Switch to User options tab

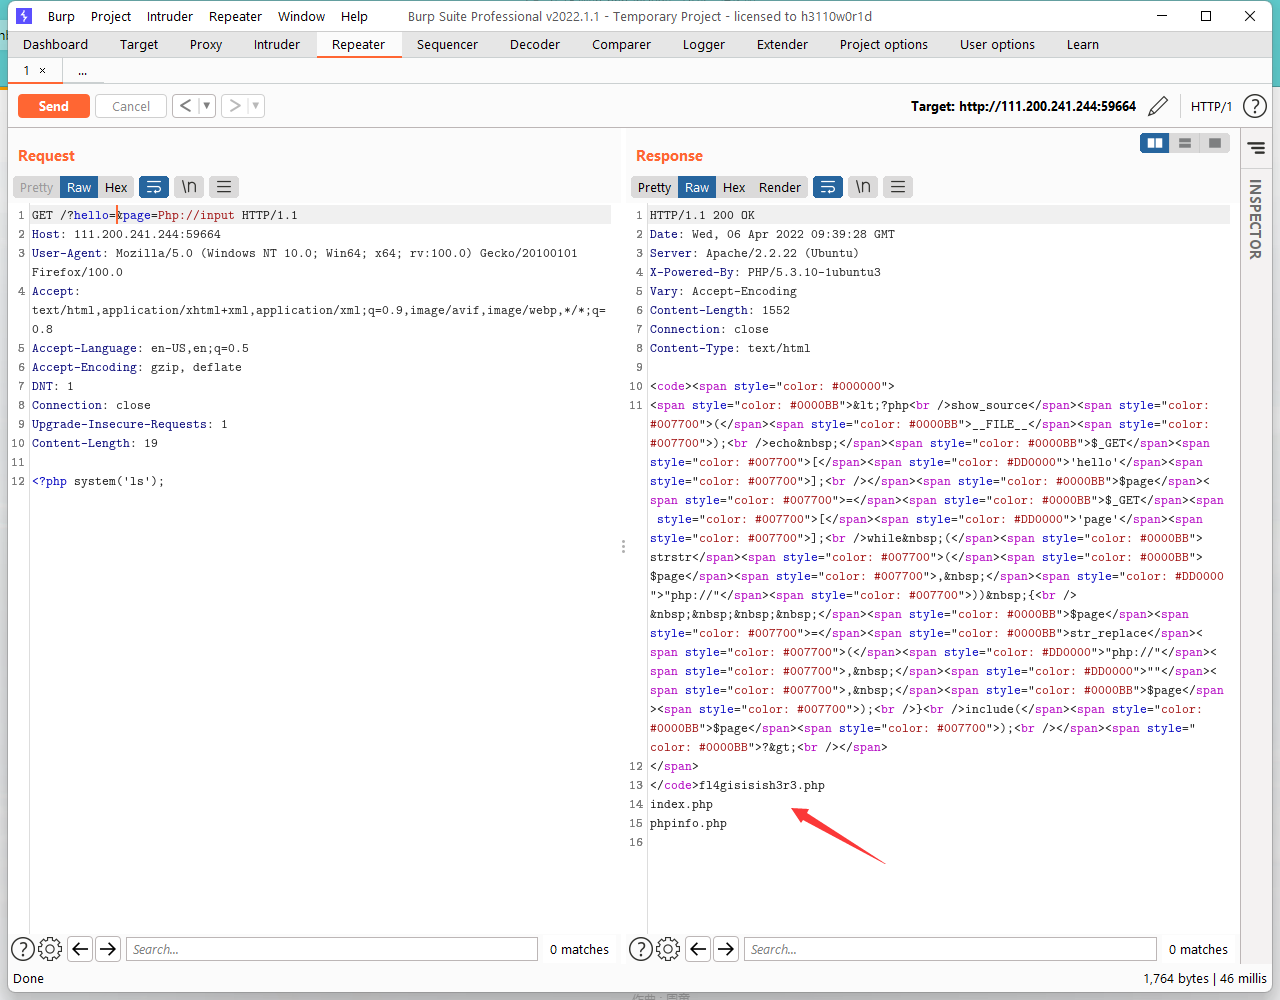click(x=997, y=44)
